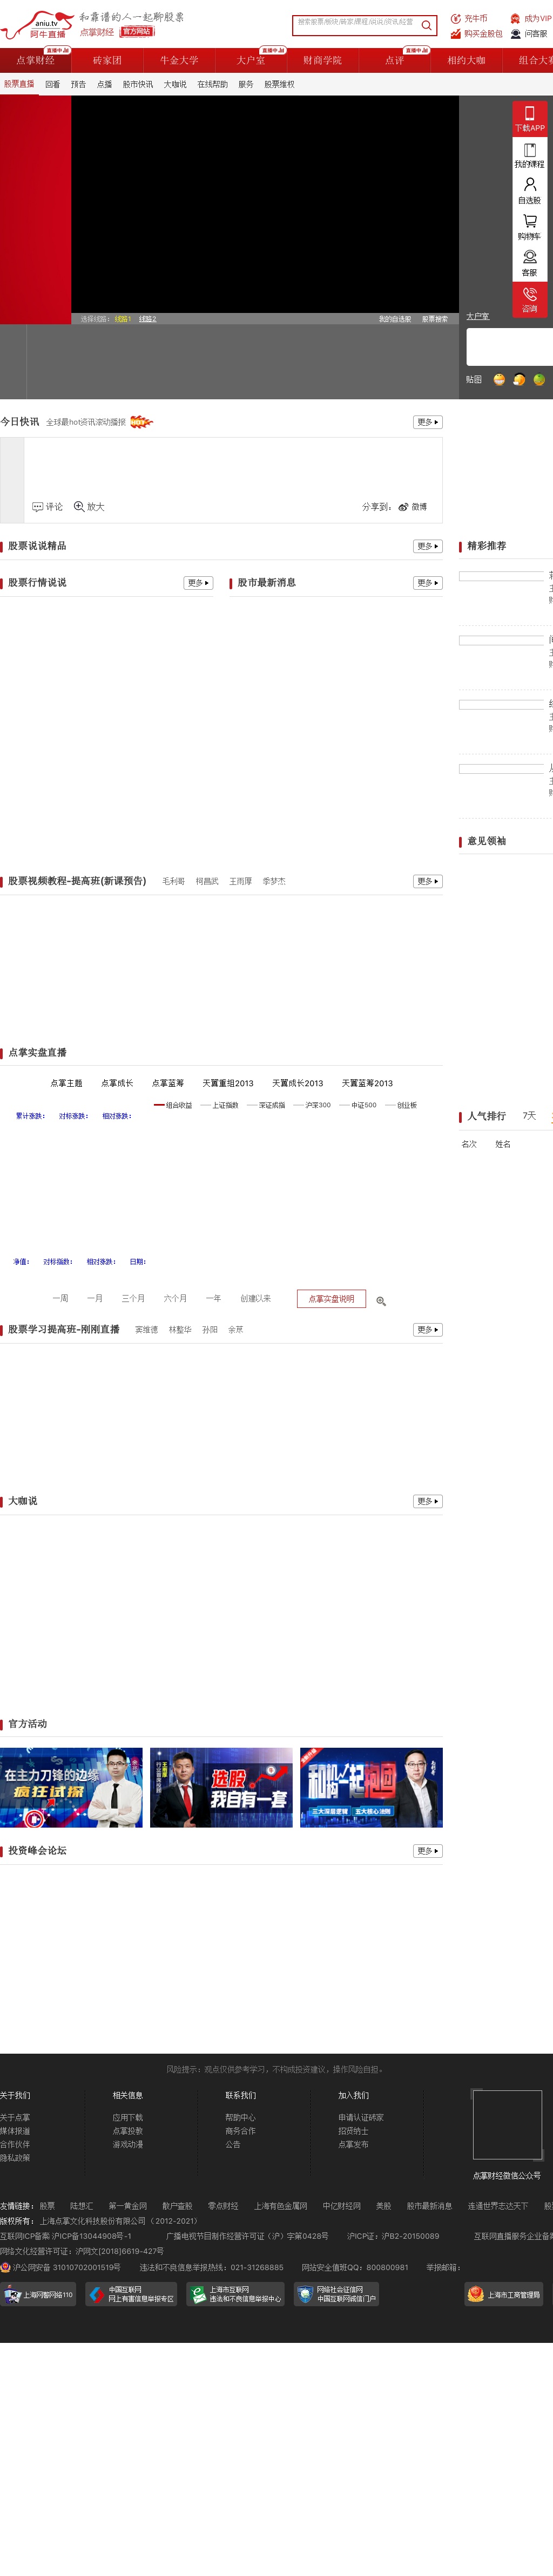Toggle 上证指数 legend line

[220, 1106]
